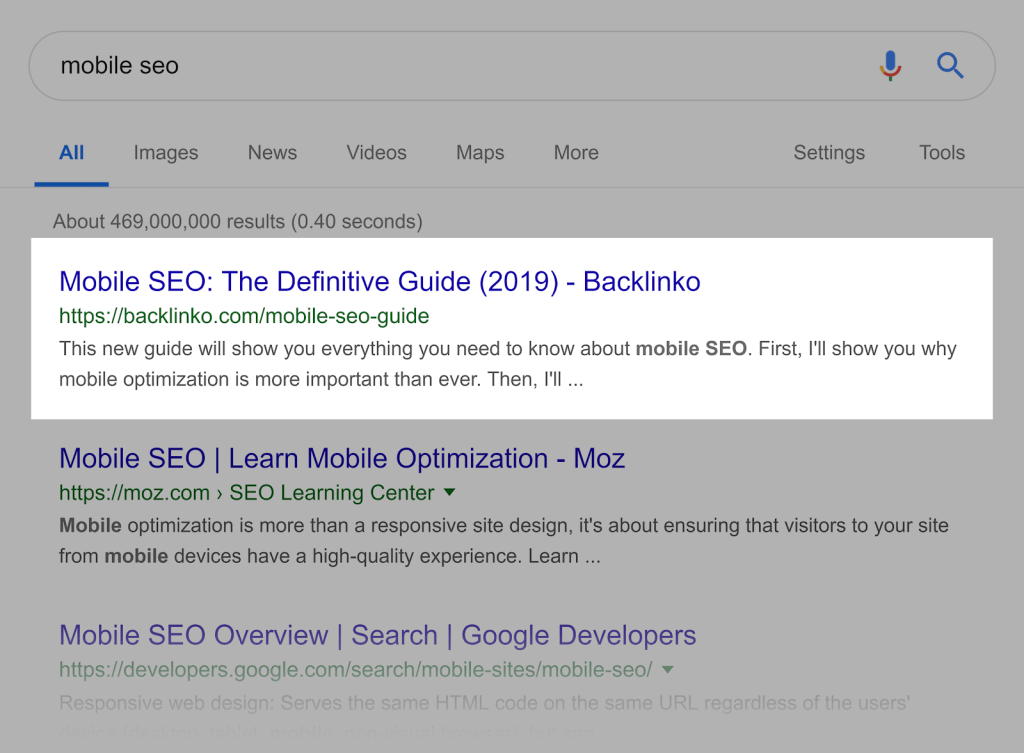Click the microphone voice search icon
Screen dimensions: 1024x753
click(890, 66)
